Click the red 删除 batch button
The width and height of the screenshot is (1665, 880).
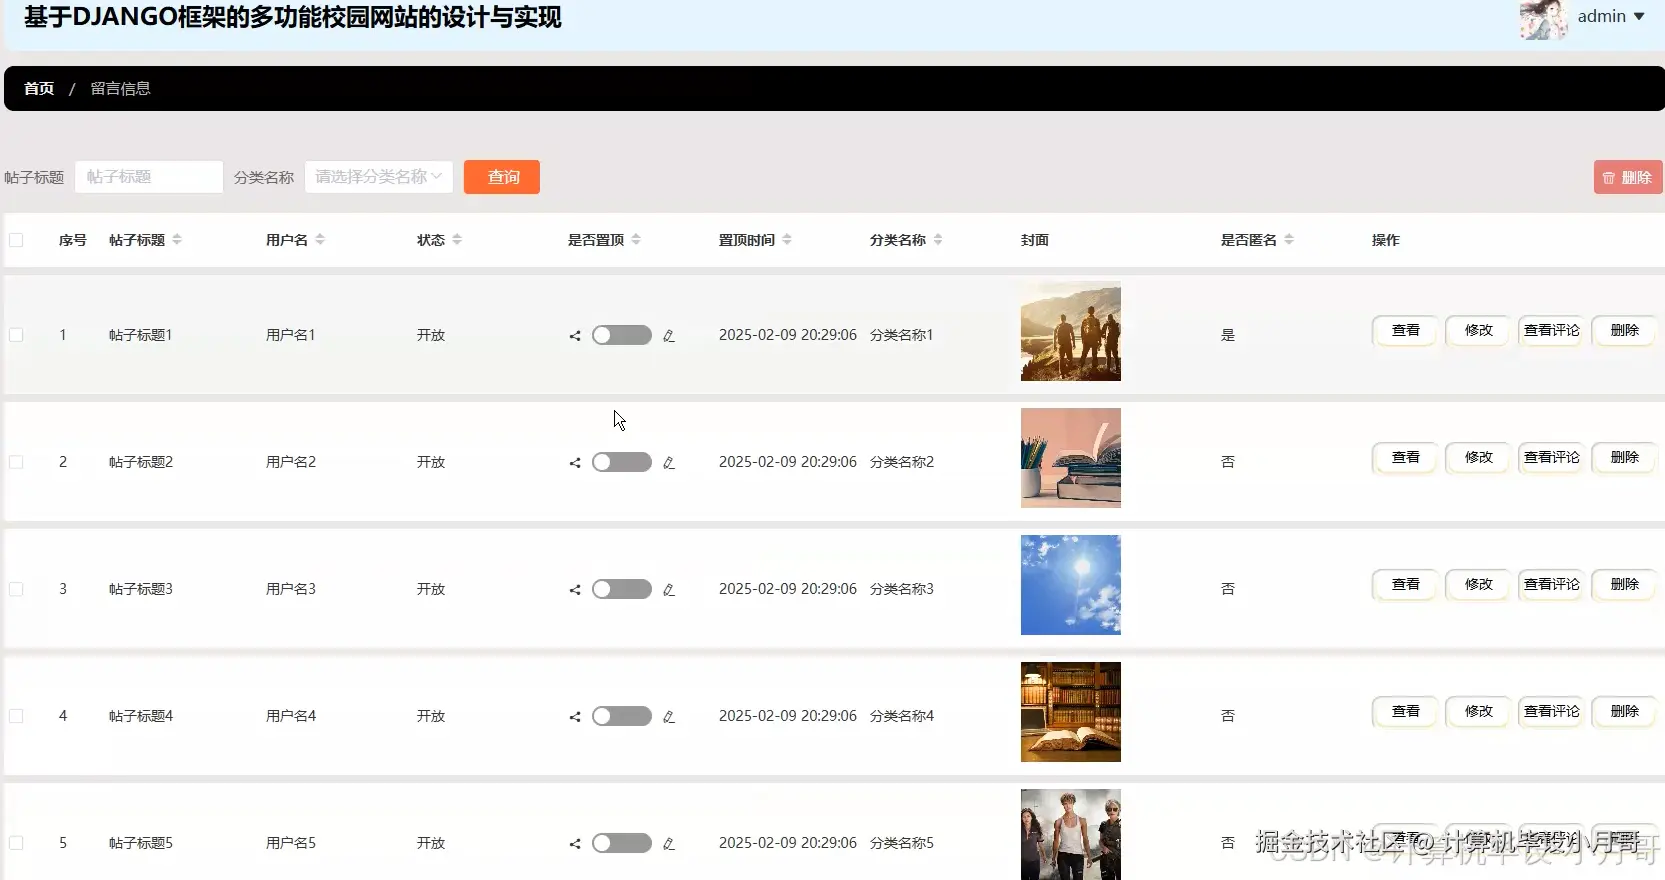pos(1628,177)
